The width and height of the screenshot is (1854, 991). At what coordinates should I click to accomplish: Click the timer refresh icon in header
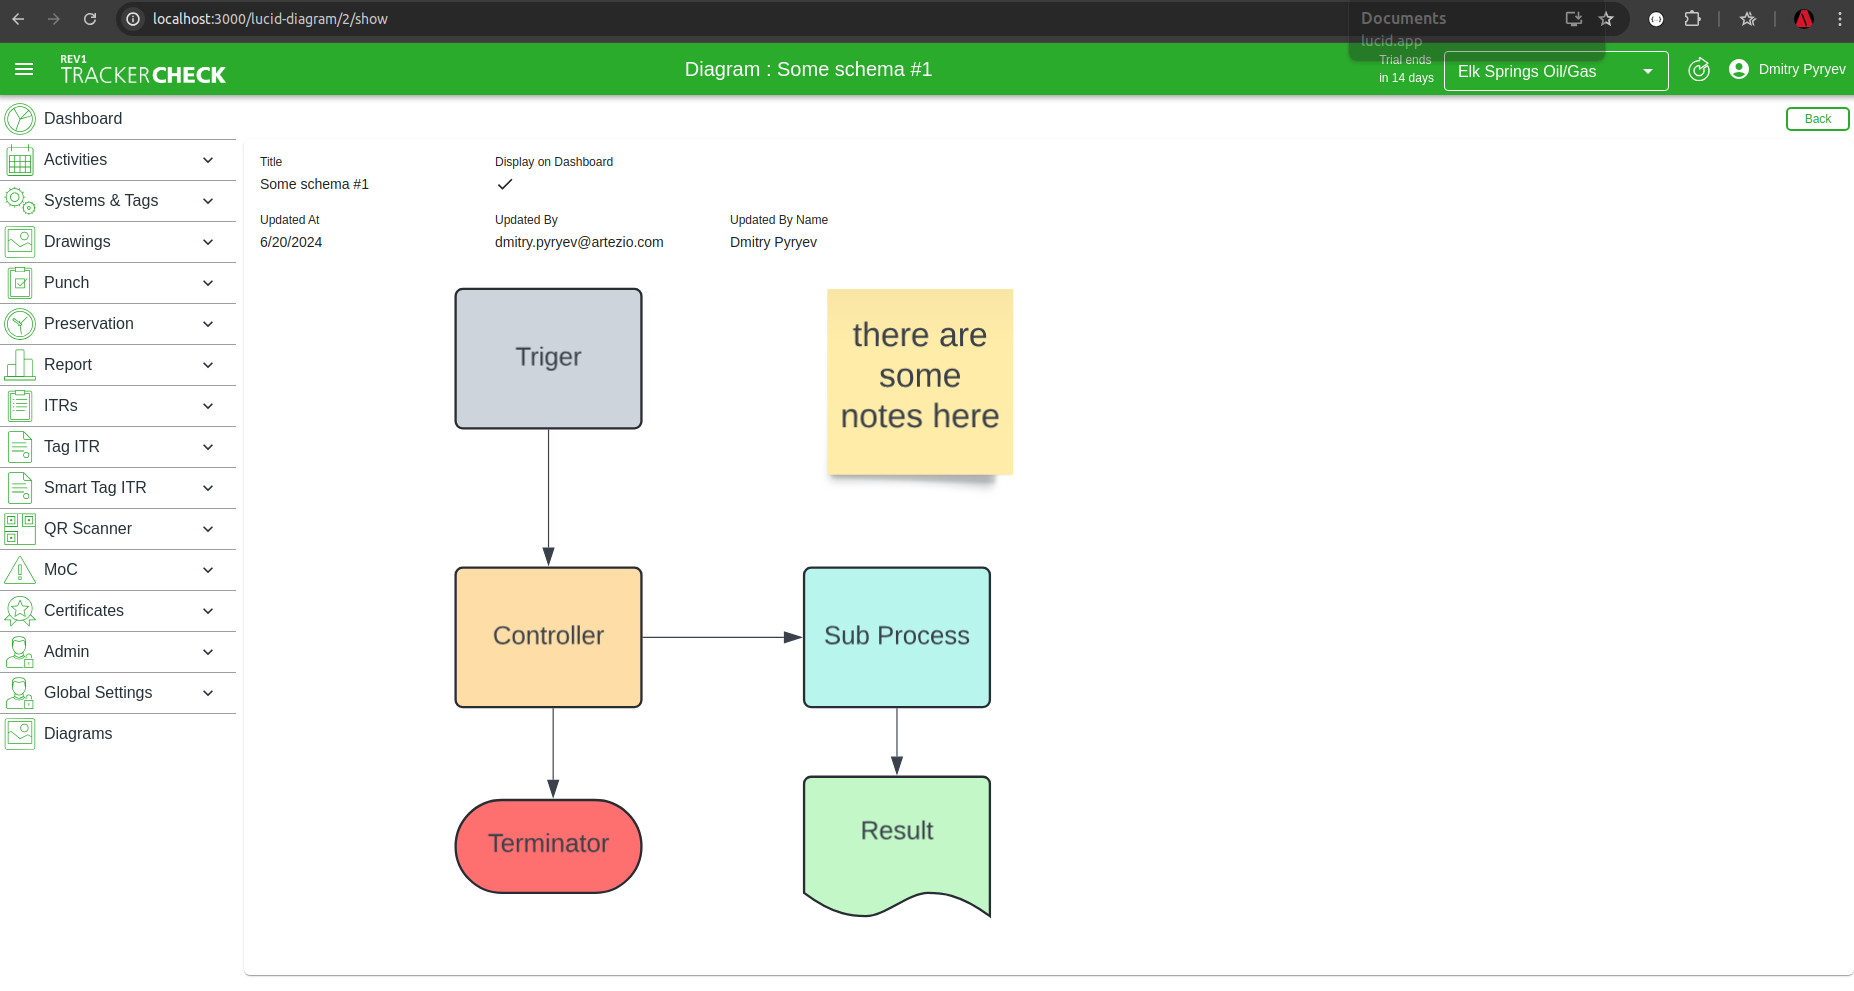click(1699, 70)
